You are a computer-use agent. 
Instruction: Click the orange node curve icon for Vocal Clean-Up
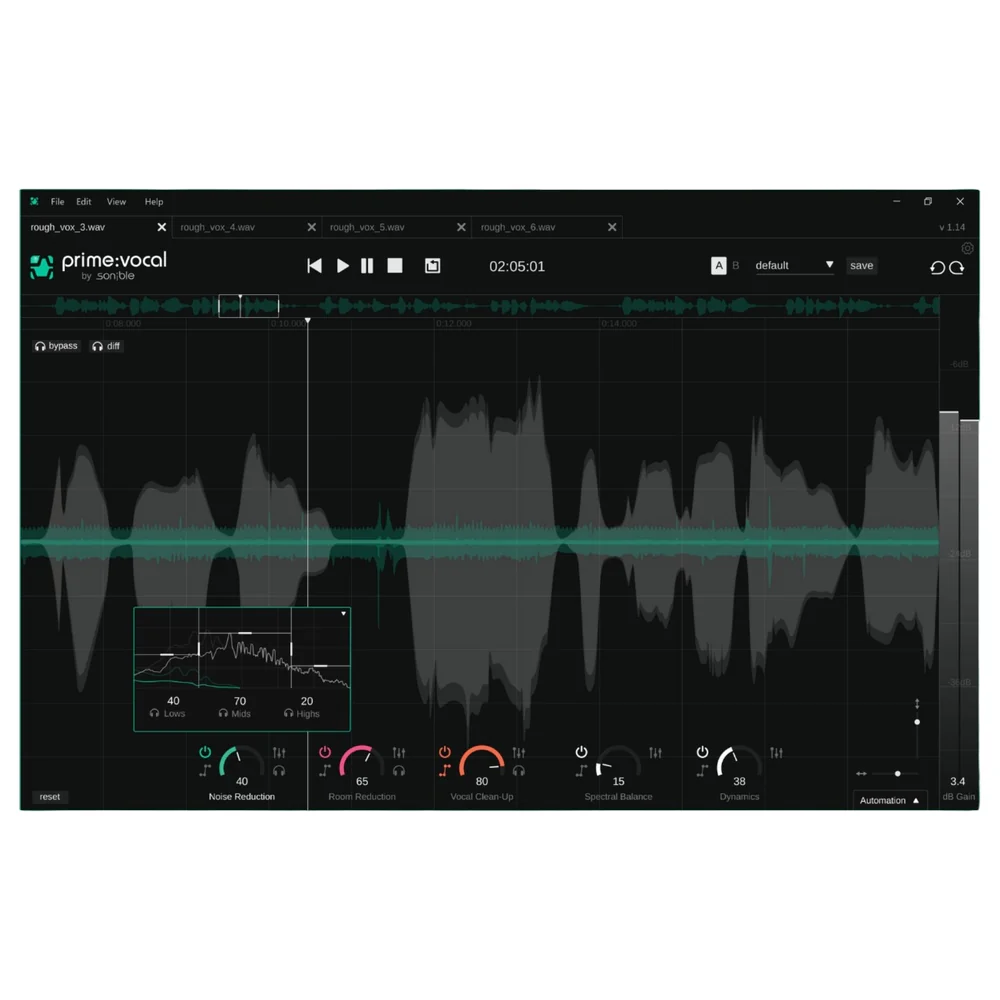coord(445,770)
